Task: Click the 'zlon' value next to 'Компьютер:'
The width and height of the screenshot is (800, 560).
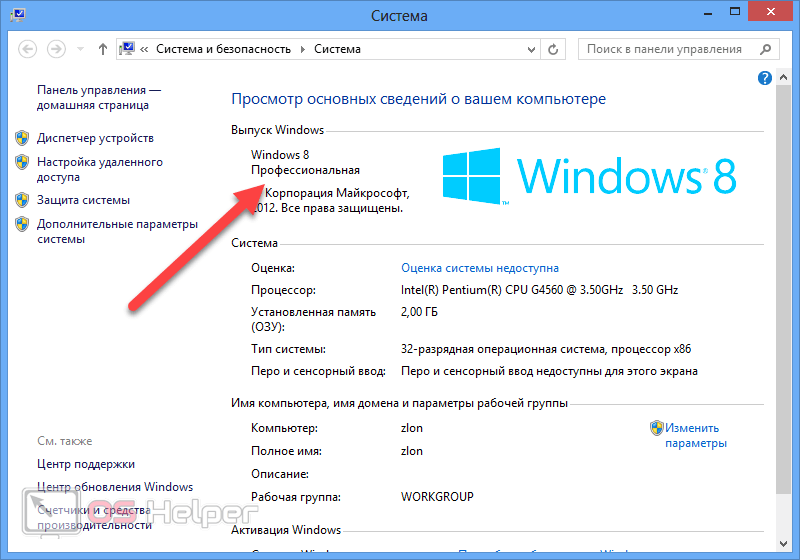Action: (x=412, y=428)
